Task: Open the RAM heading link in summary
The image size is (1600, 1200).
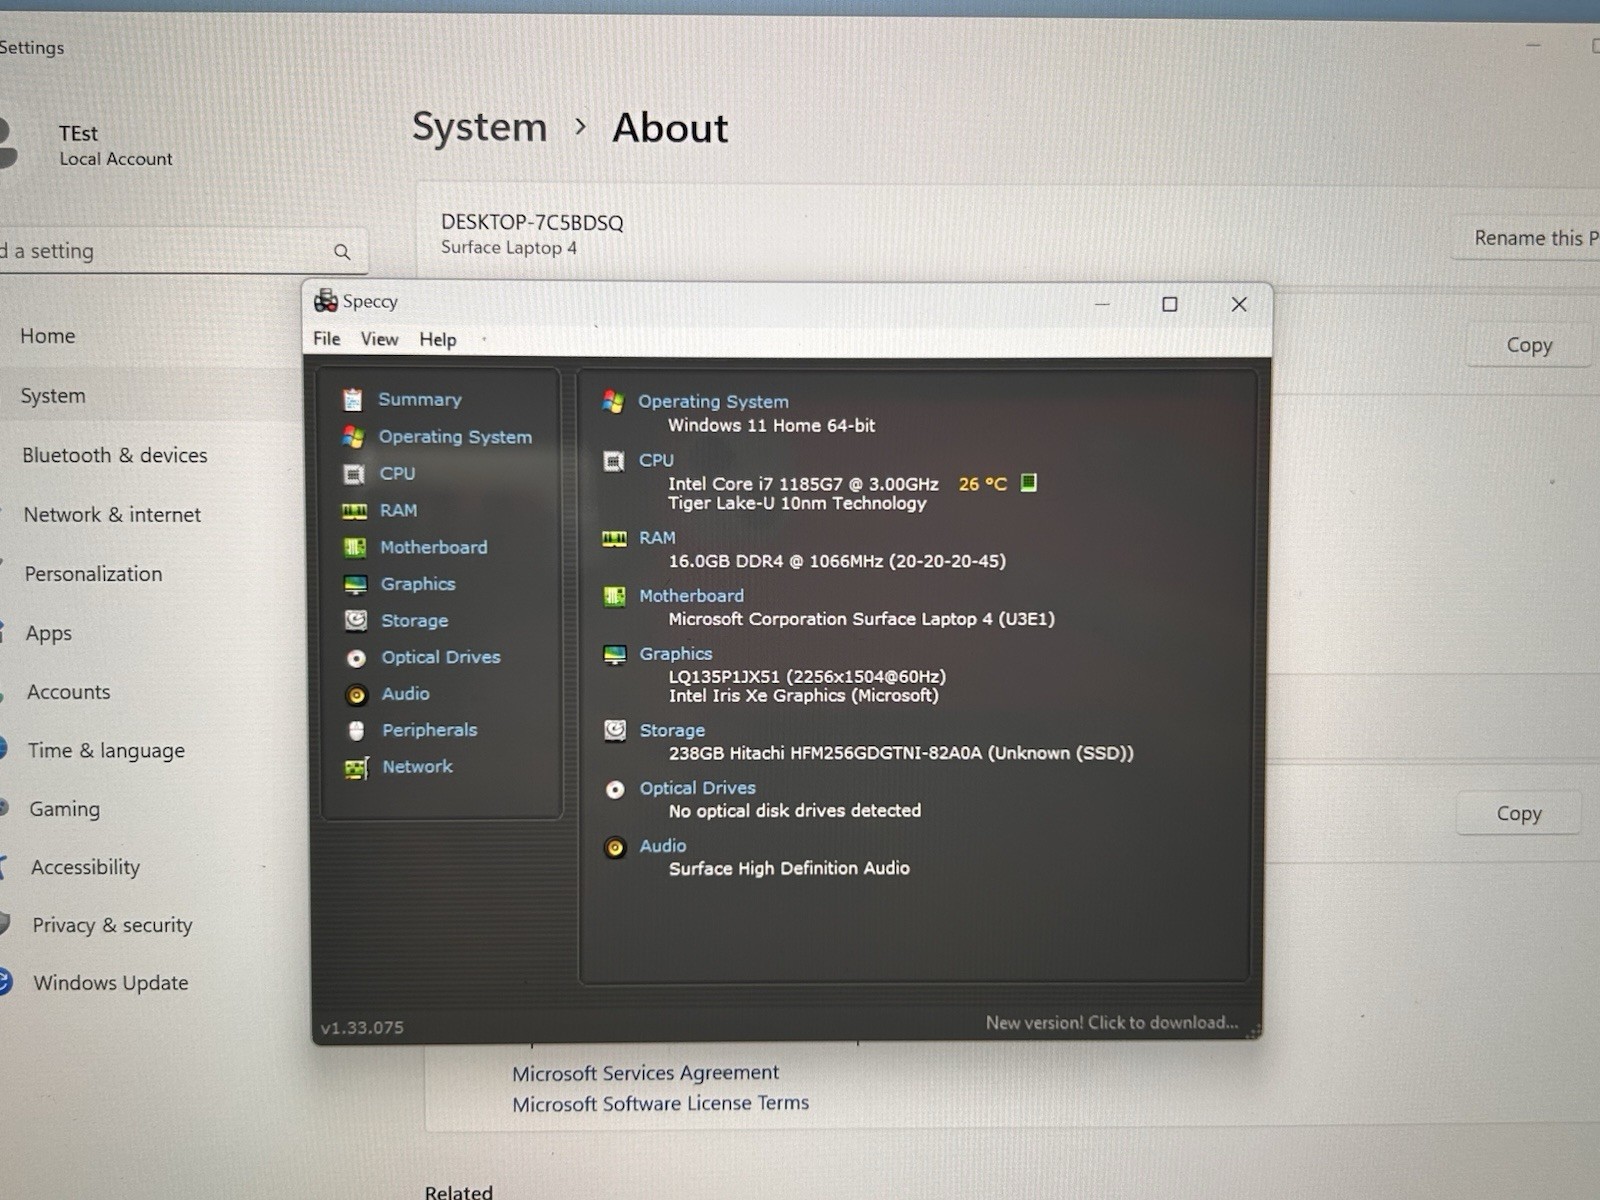Action: pyautogui.click(x=657, y=538)
